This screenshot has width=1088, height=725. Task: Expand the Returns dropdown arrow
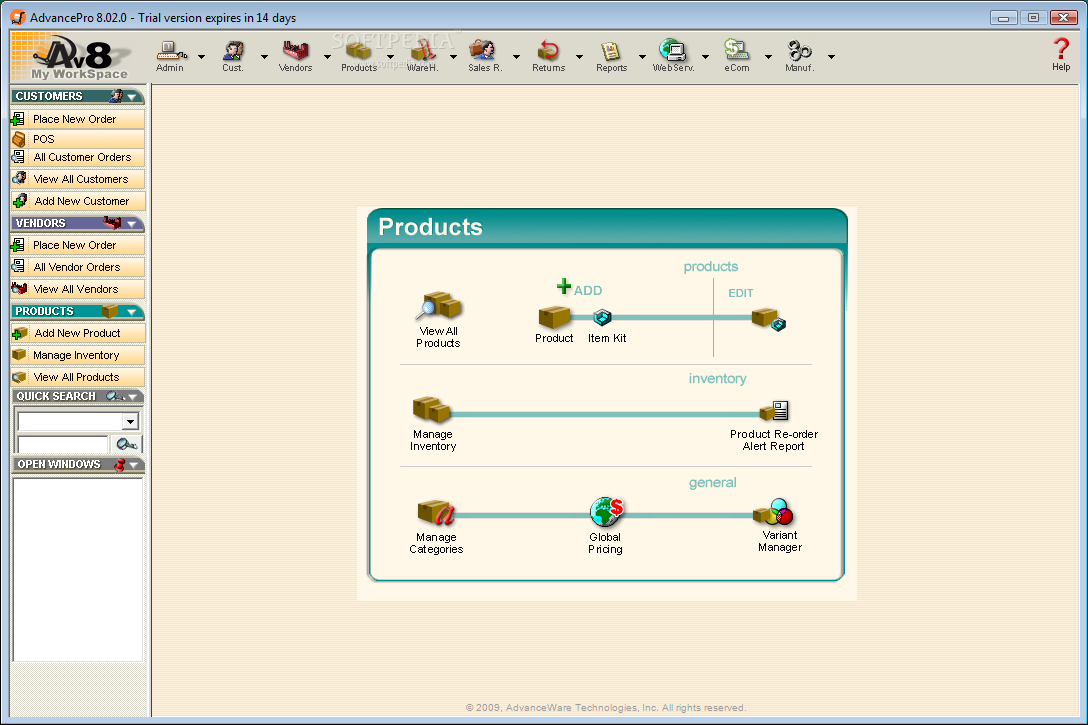click(579, 57)
